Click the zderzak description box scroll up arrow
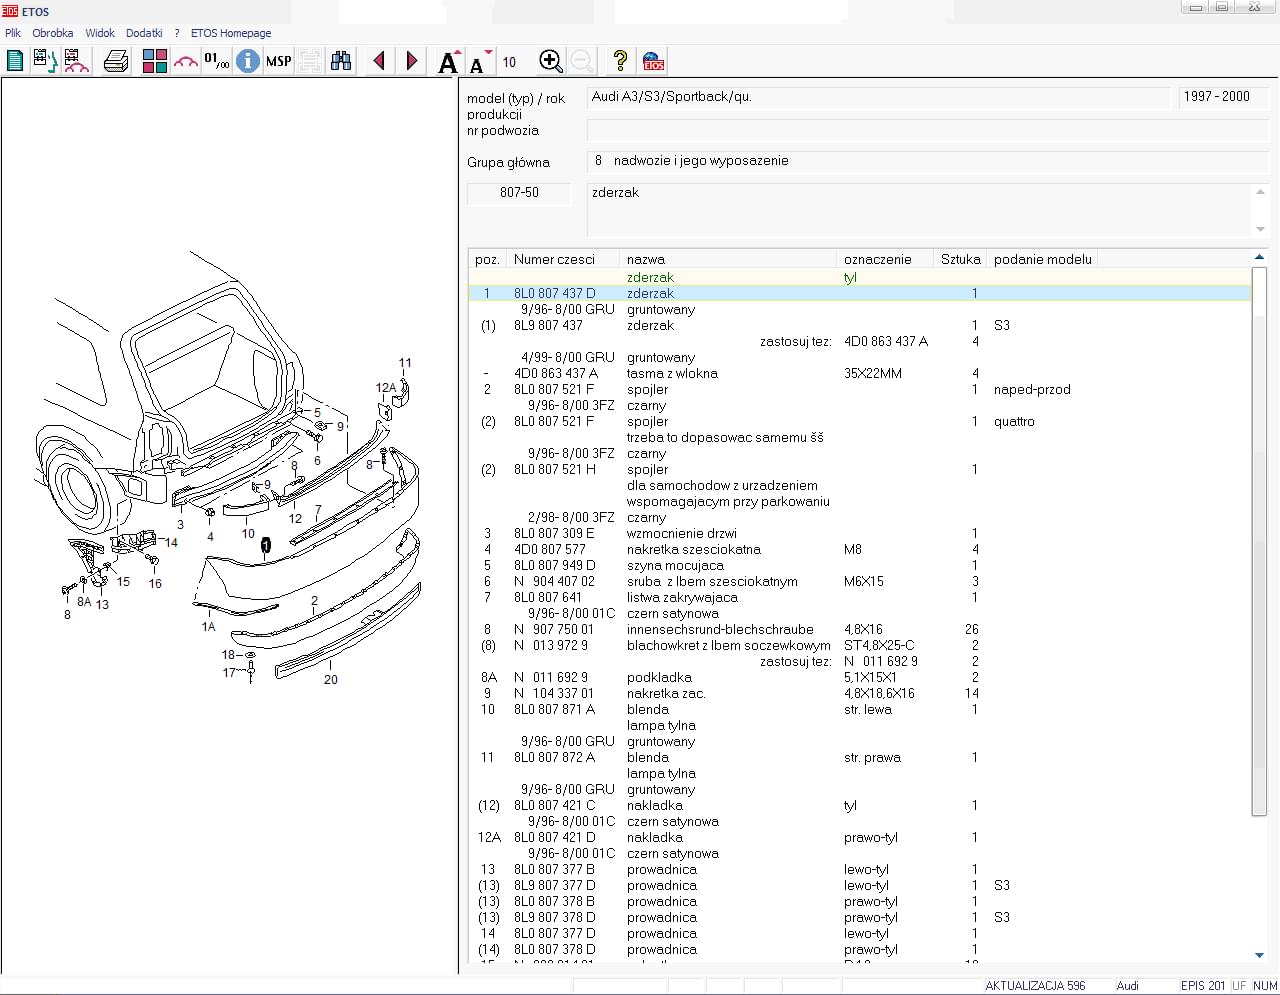1280x995 pixels. click(1260, 192)
